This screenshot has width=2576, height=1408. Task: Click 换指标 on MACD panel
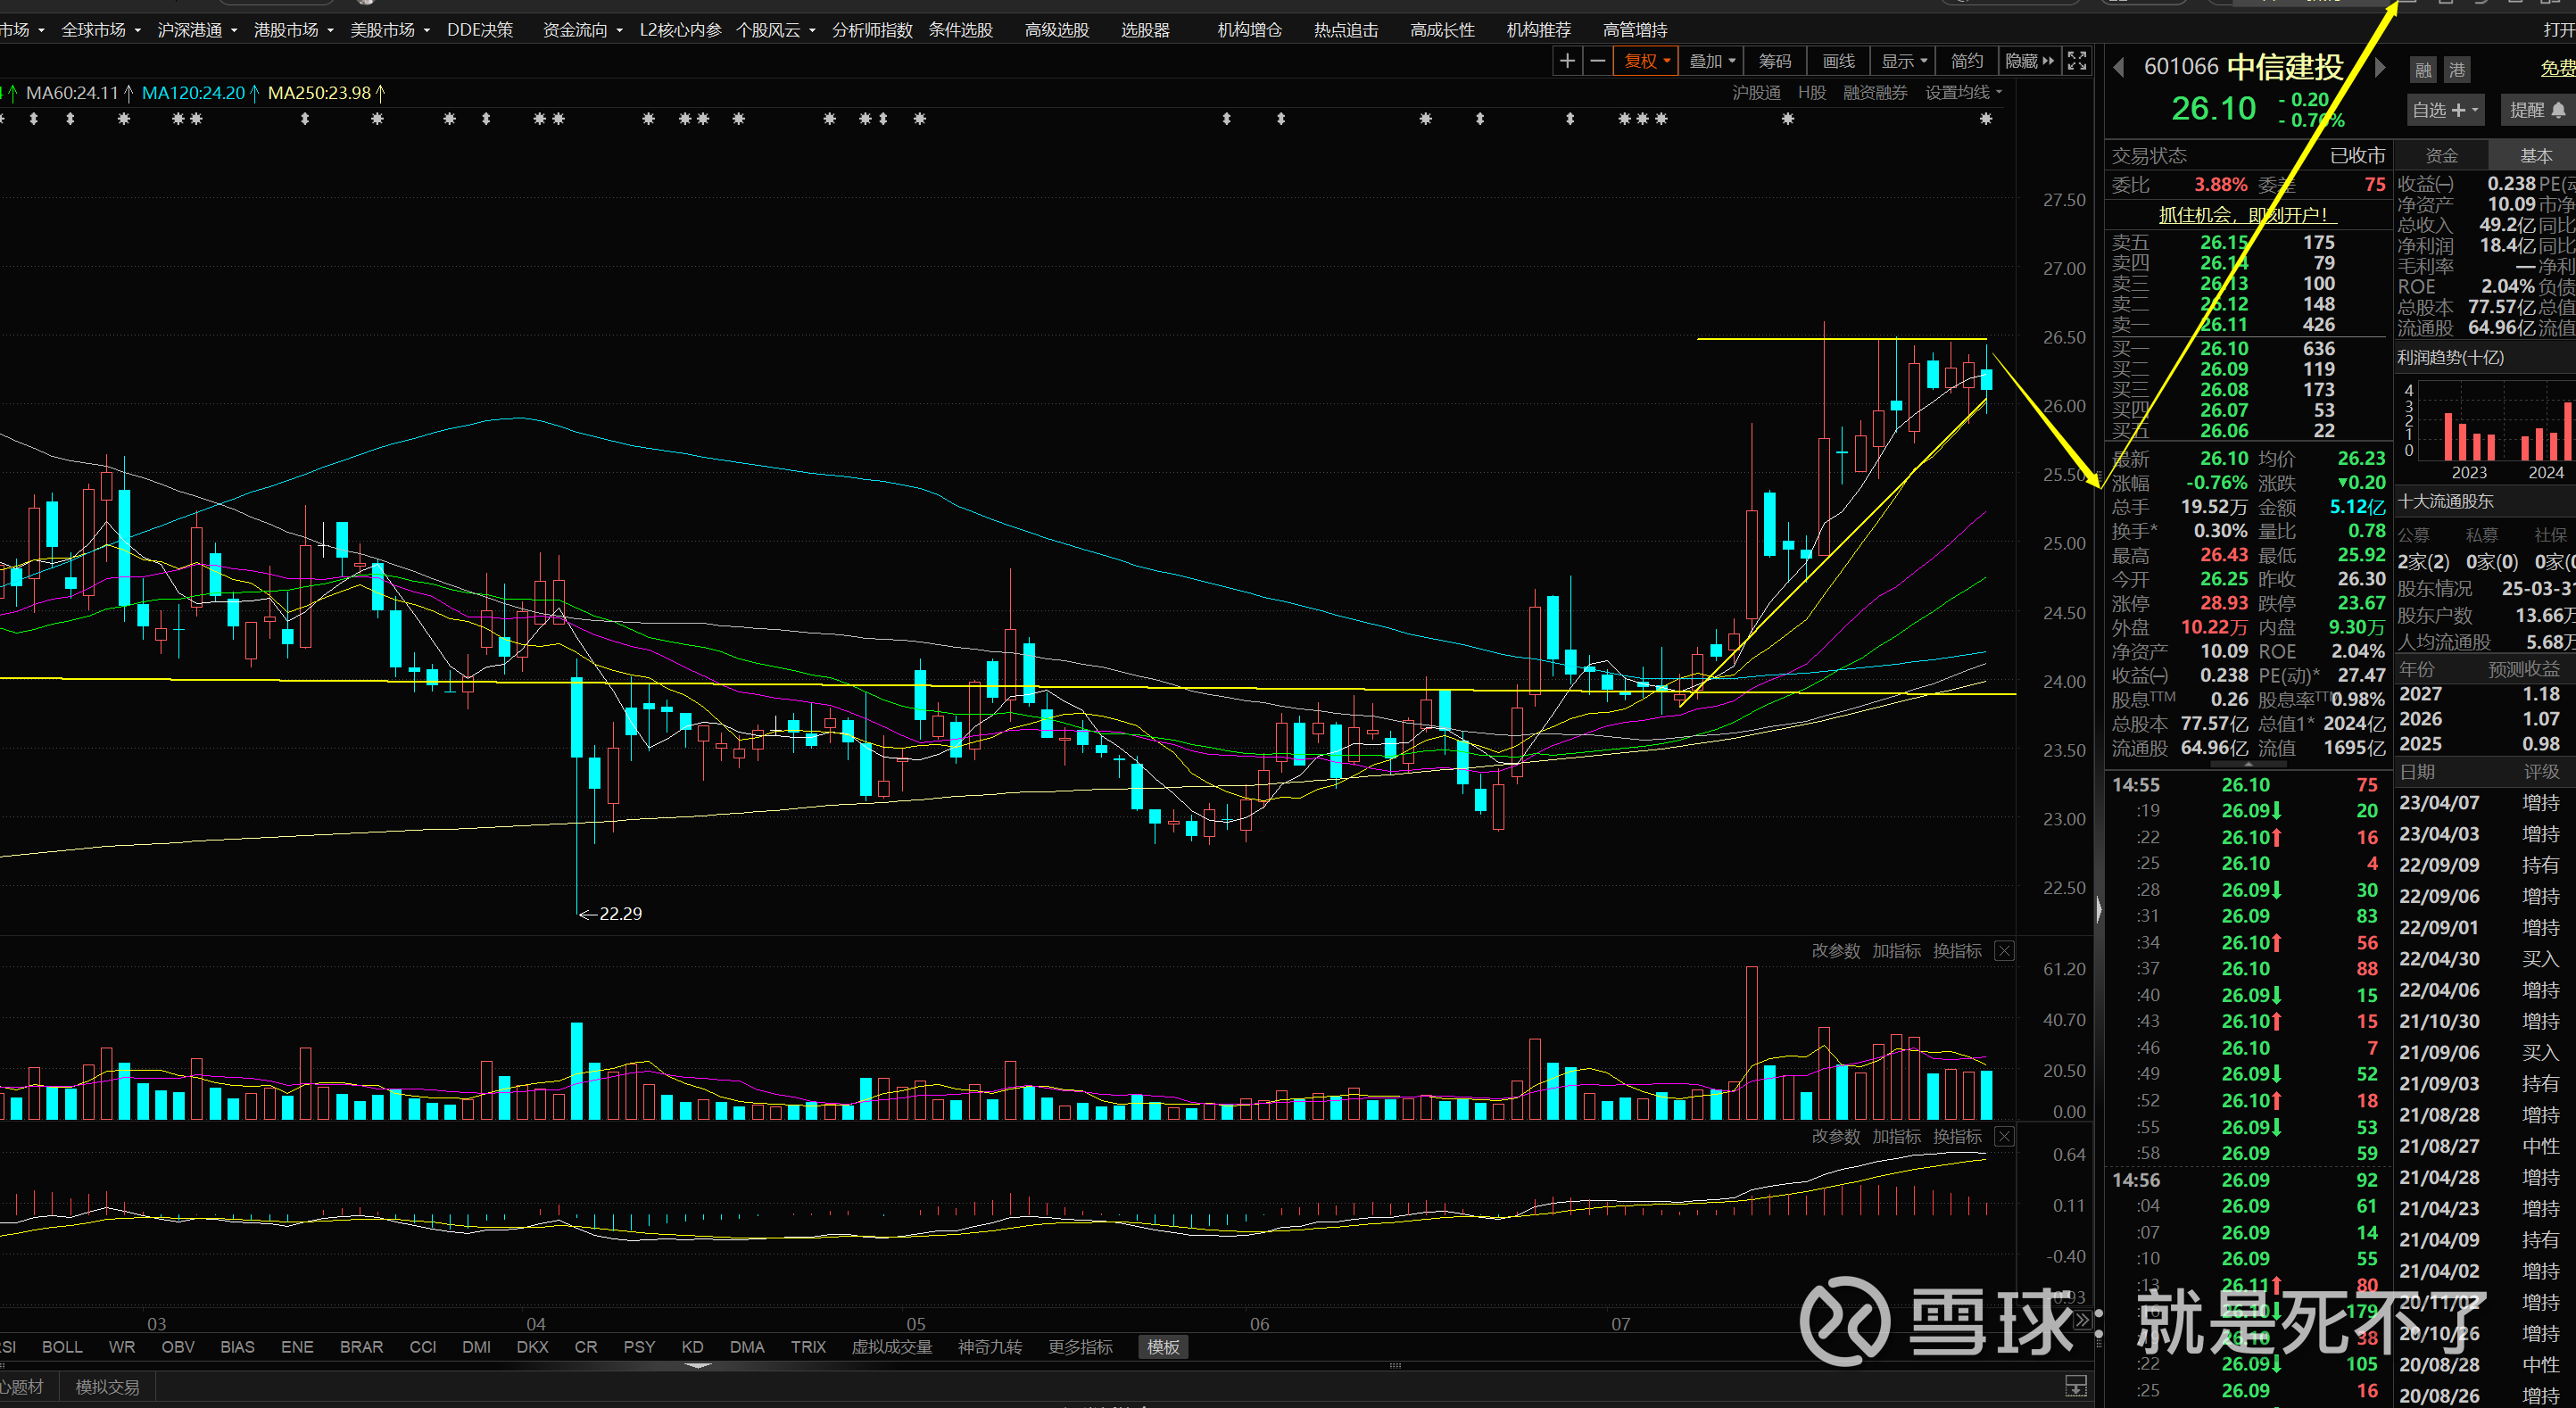click(x=1957, y=1137)
